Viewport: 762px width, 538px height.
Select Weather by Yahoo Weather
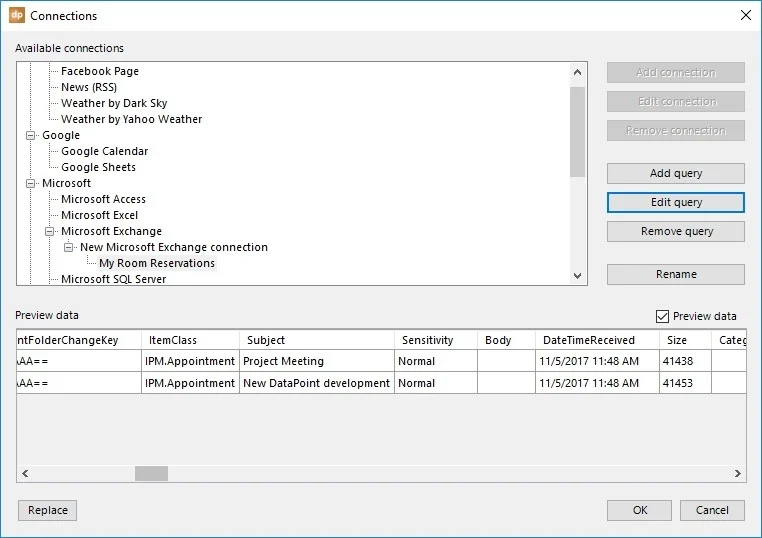click(x=131, y=120)
